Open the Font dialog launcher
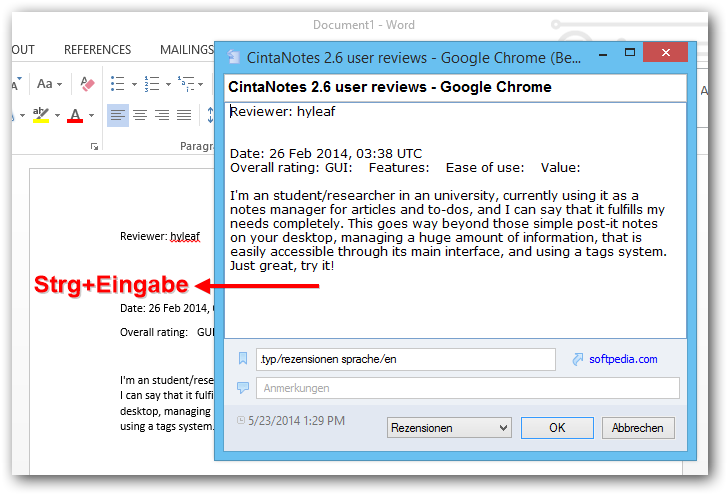Image resolution: width=728 pixels, height=495 pixels. click(x=95, y=147)
